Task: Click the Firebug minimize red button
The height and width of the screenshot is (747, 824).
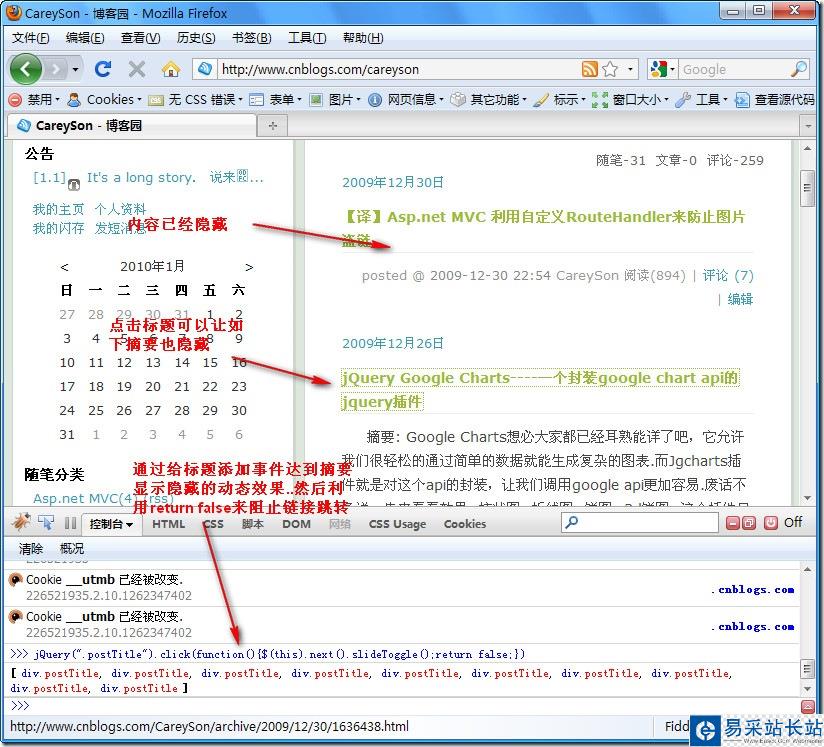Action: [x=732, y=523]
